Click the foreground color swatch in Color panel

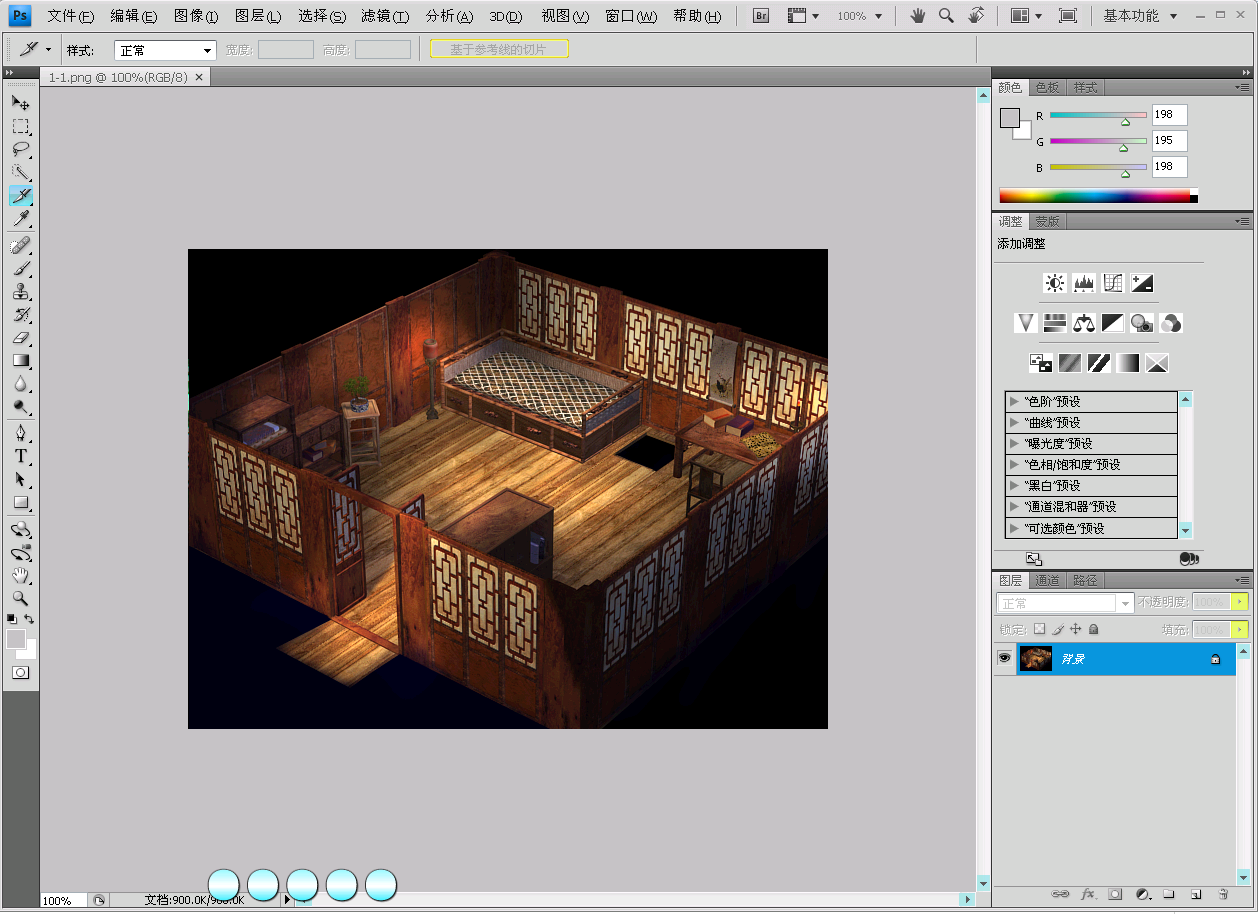point(1010,118)
